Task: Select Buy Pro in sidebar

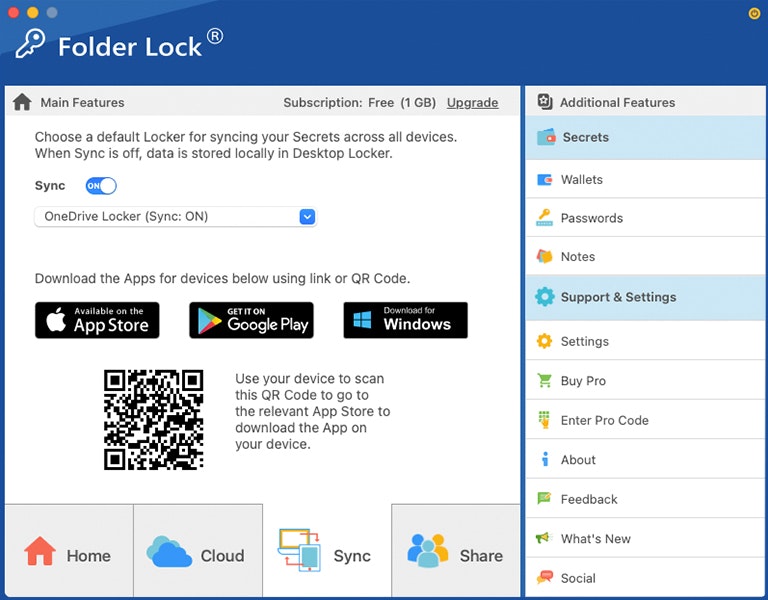Action: 646,381
